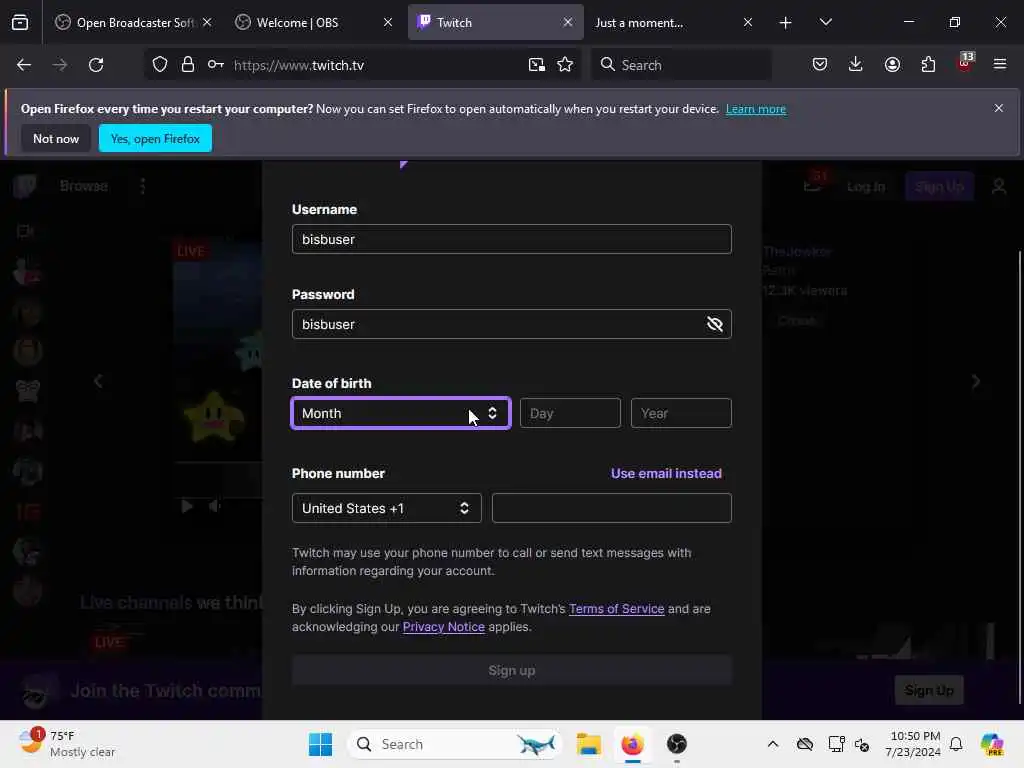Image resolution: width=1024 pixels, height=768 pixels.
Task: Click the phone number input field
Action: [611, 508]
